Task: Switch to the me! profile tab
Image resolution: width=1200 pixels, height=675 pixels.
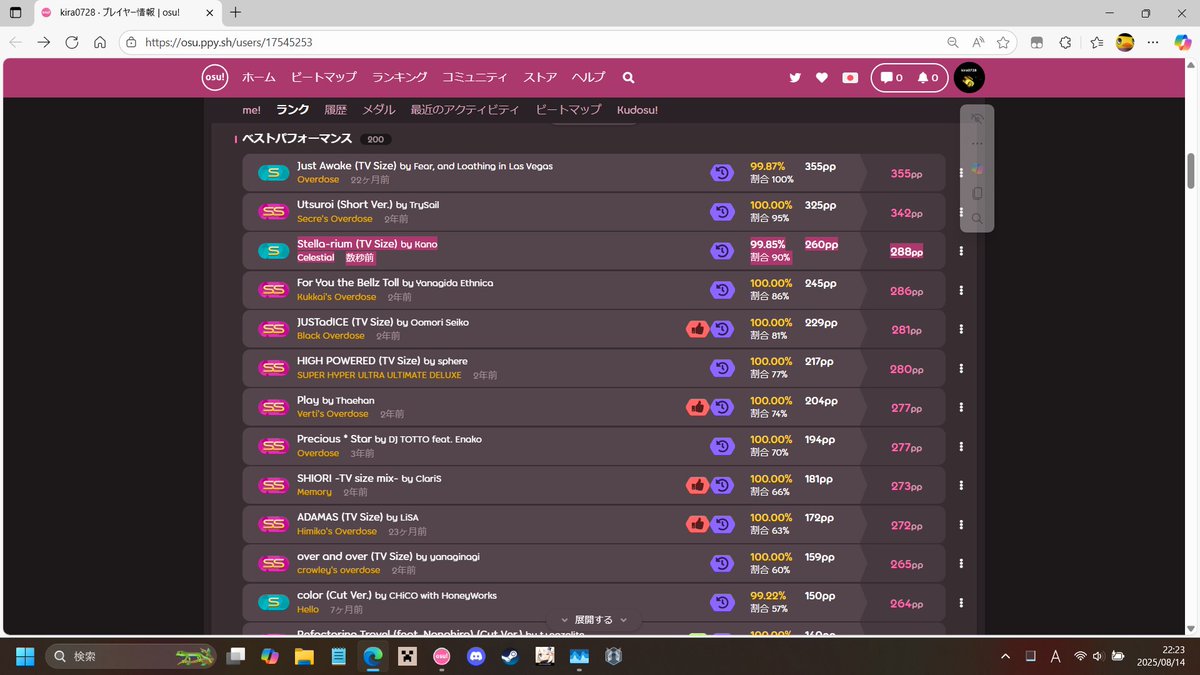Action: pos(251,110)
